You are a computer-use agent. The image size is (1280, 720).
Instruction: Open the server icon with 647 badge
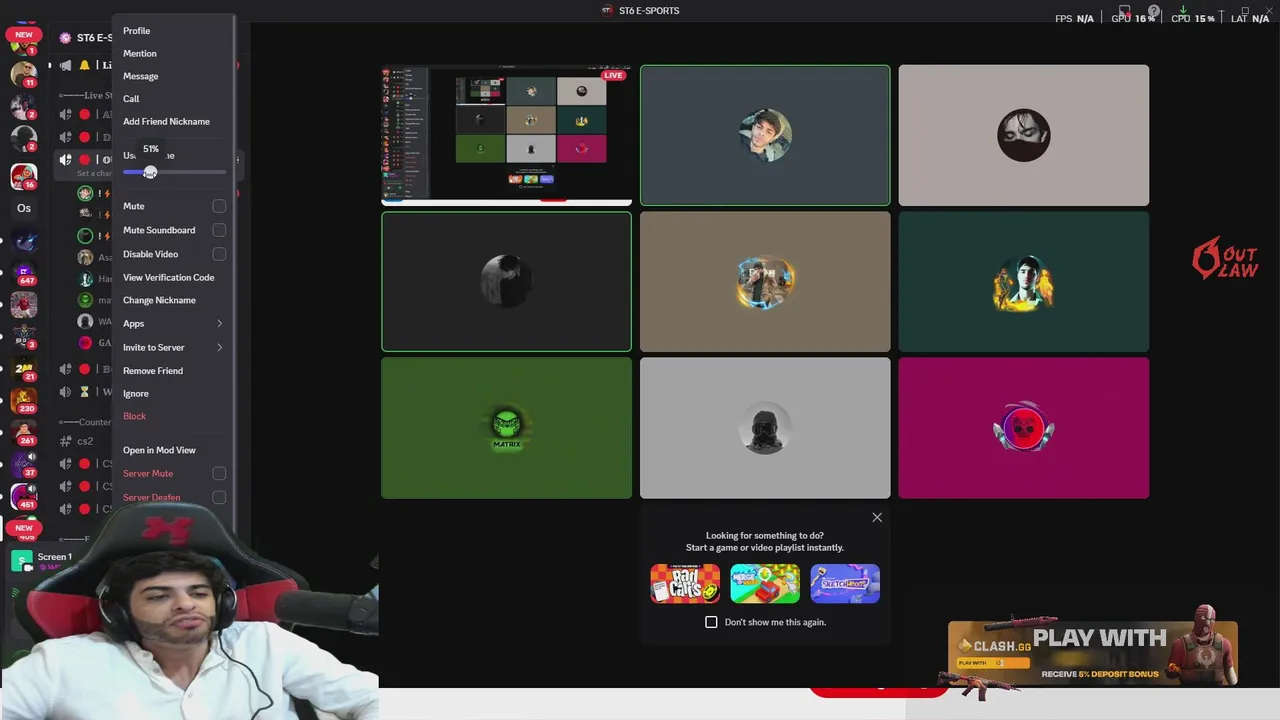[24, 273]
